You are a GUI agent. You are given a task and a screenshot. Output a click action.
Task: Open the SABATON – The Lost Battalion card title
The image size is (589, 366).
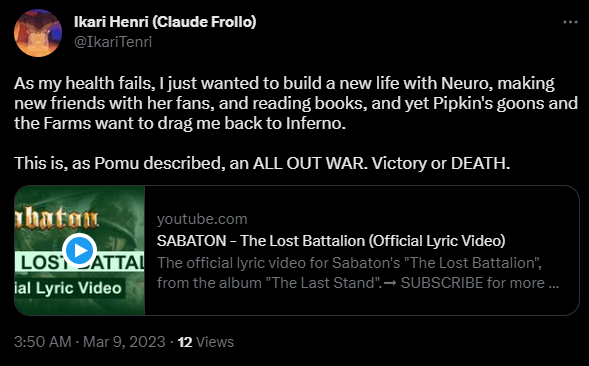click(331, 240)
